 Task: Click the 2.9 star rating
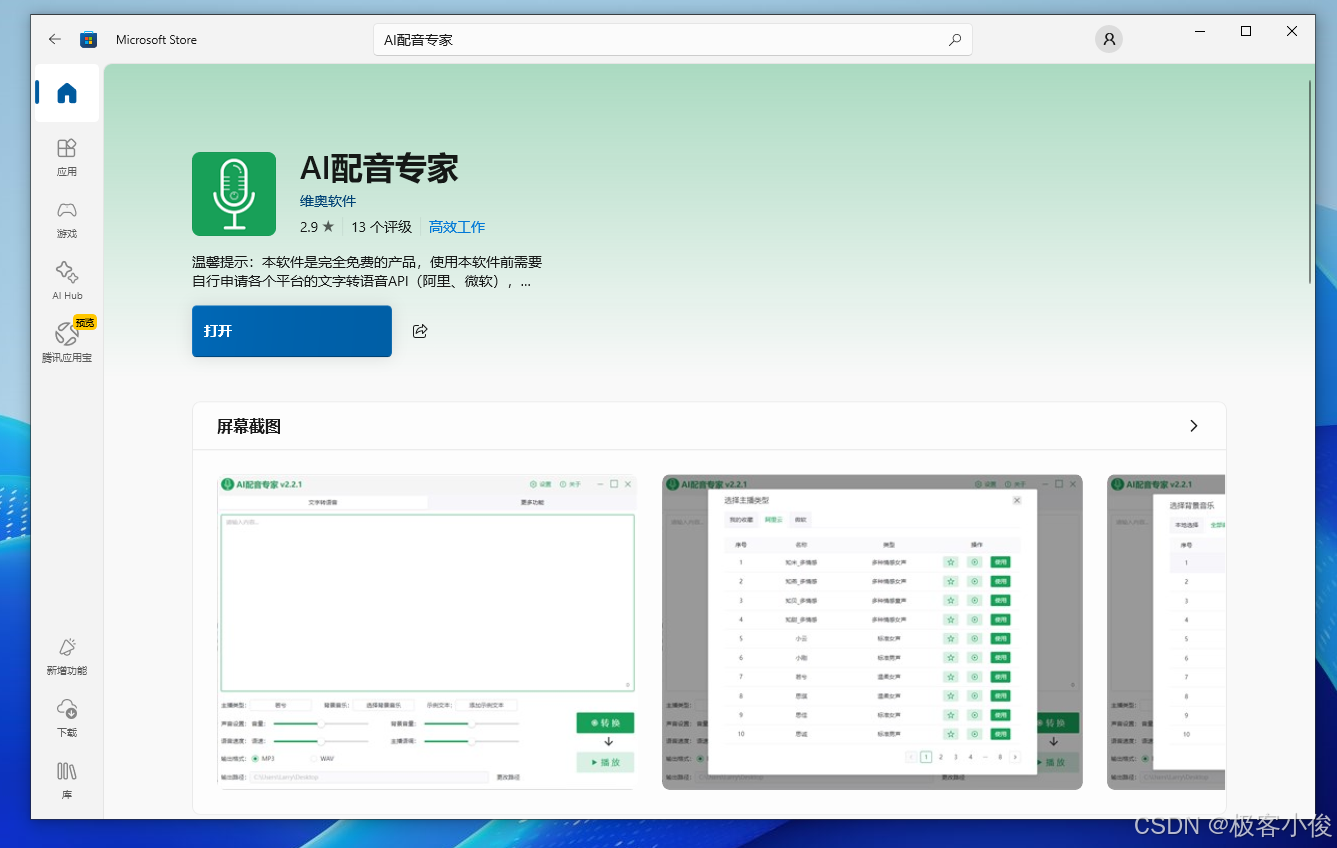point(317,227)
